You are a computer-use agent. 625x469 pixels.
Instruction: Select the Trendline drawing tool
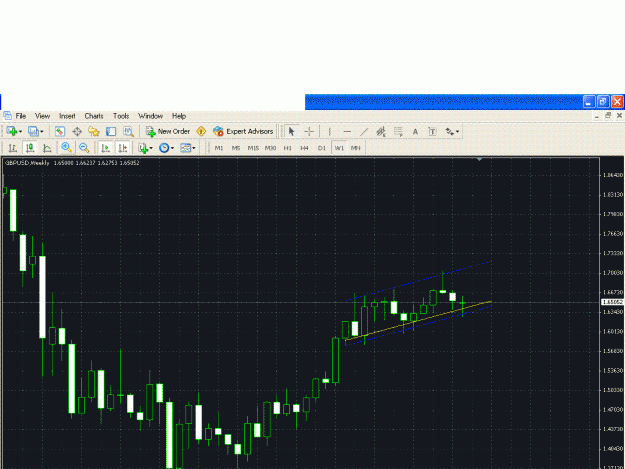[x=364, y=131]
